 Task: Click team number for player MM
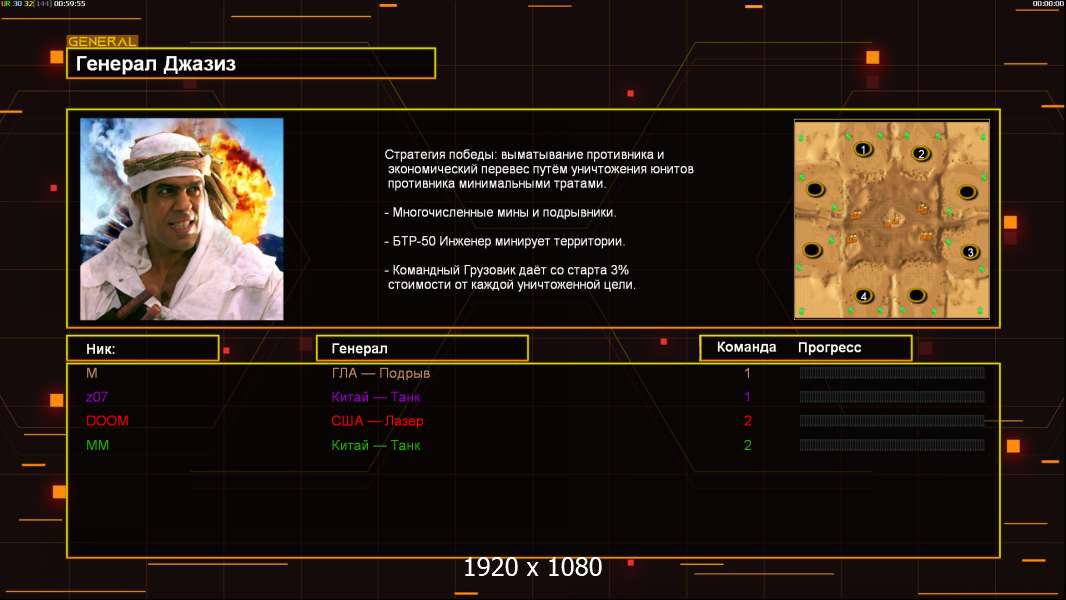[x=747, y=445]
